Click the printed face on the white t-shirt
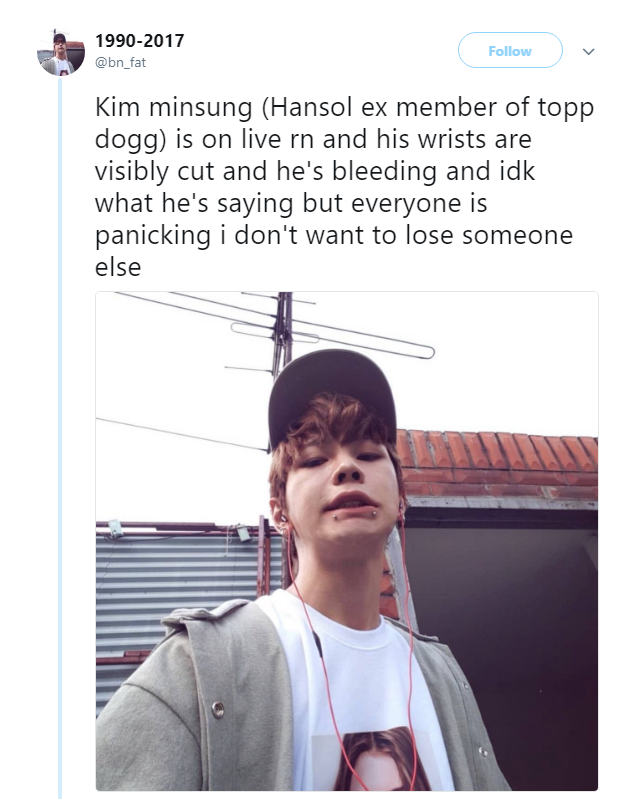This screenshot has height=799, width=634. (x=377, y=762)
